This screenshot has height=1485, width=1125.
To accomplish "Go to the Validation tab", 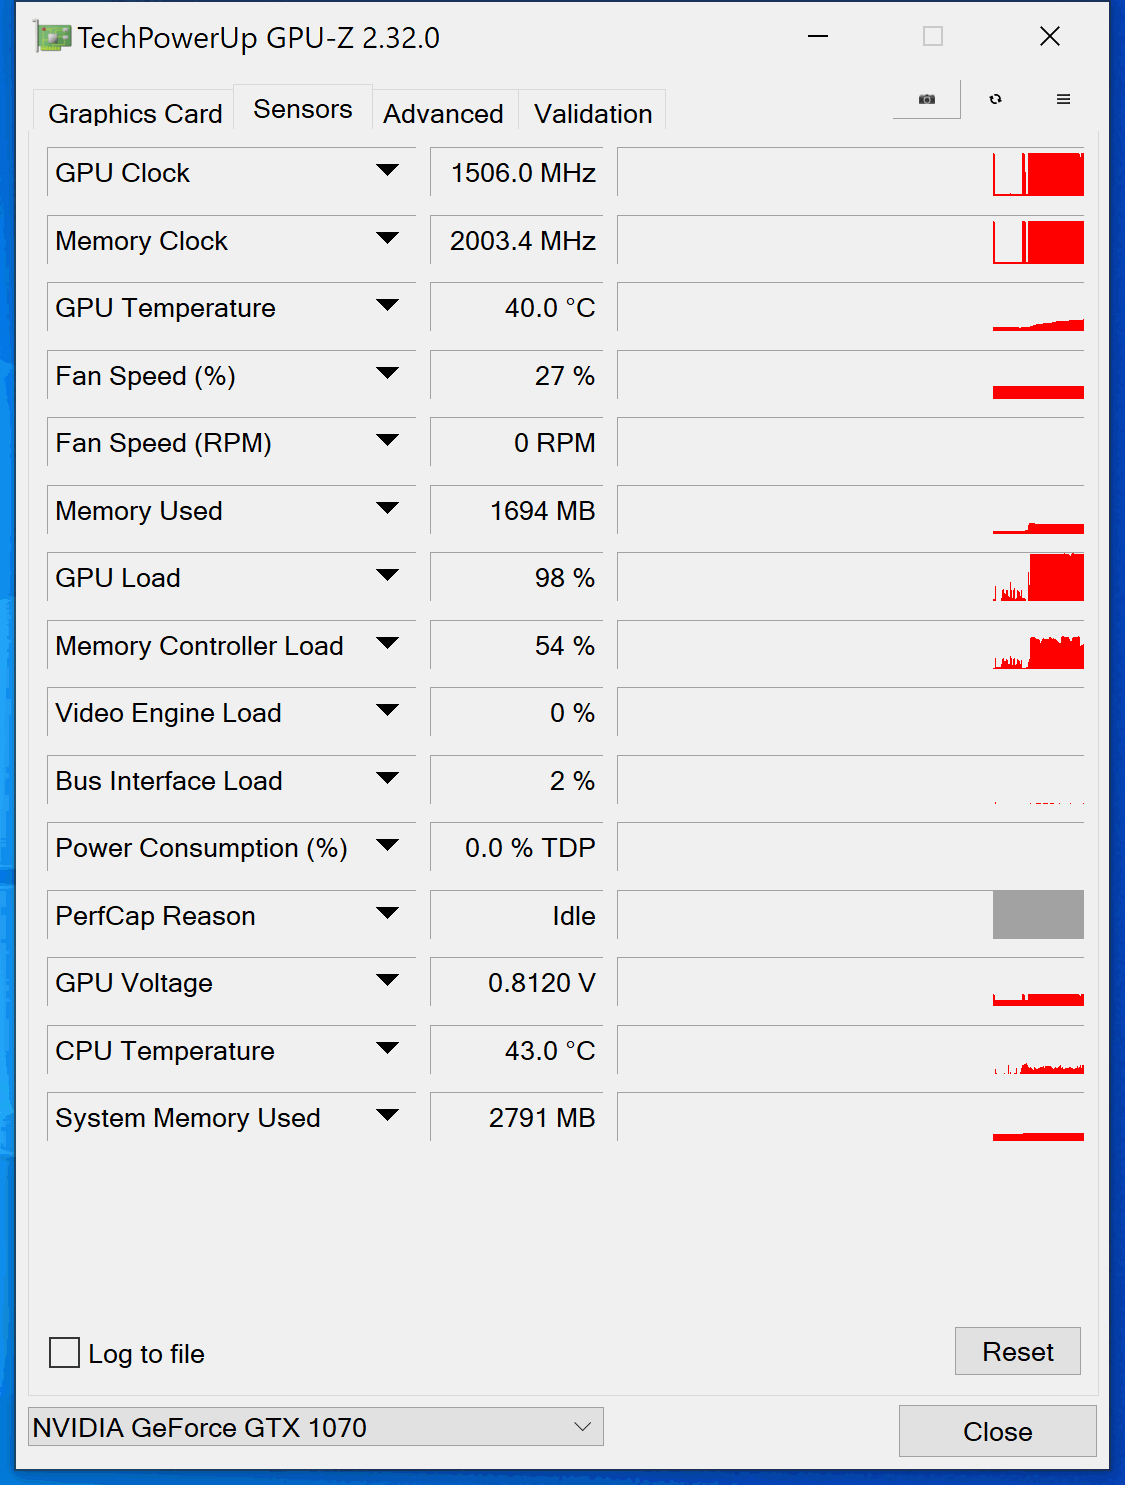I will 593,113.
